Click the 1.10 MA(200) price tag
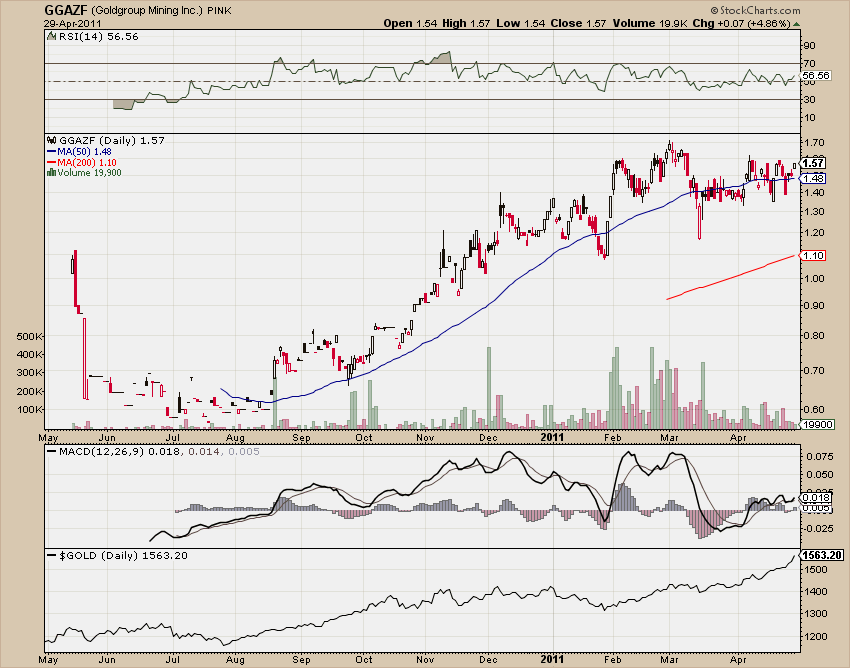 (814, 255)
